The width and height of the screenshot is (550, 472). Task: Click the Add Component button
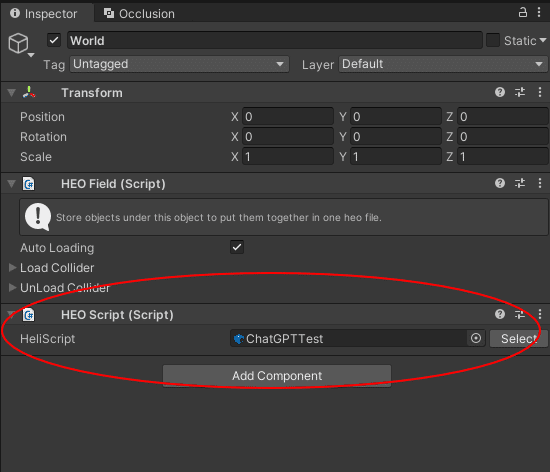[277, 376]
